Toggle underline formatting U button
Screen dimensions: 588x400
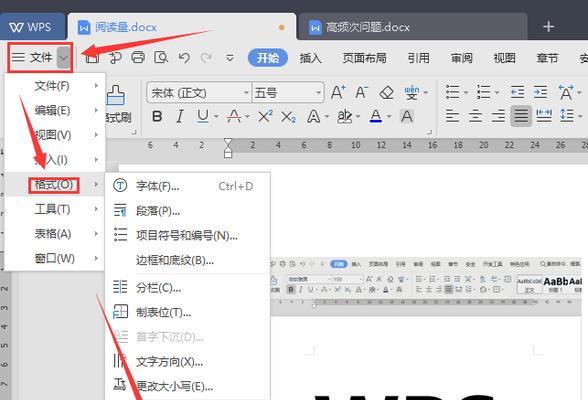pos(203,117)
